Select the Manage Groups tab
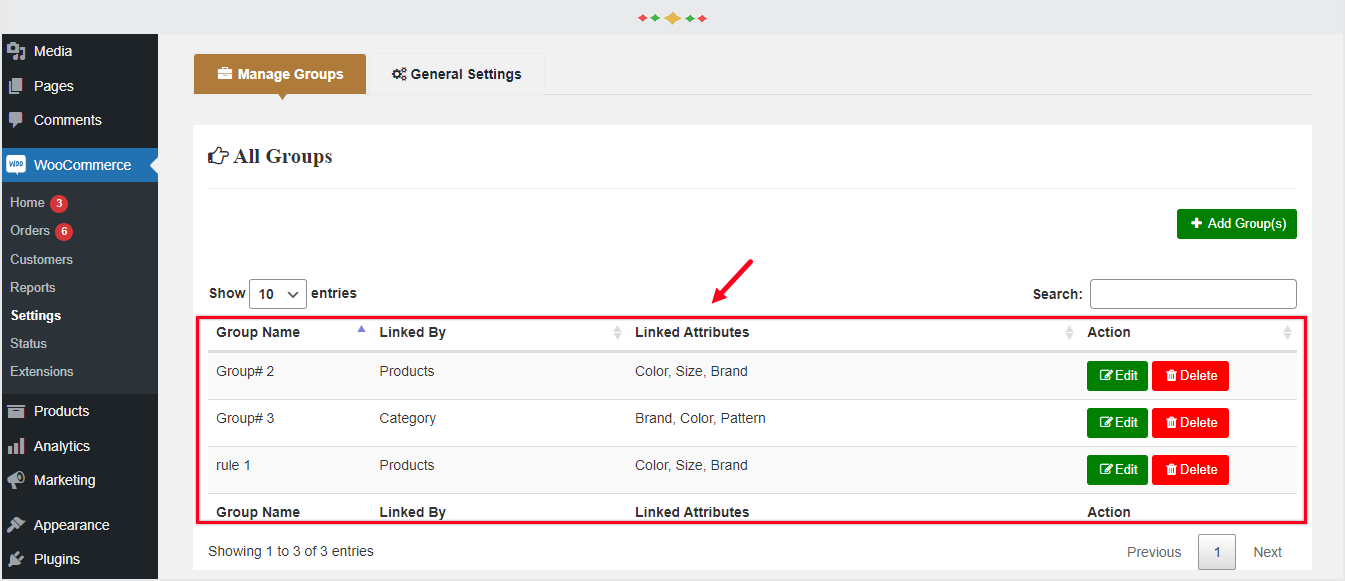The height and width of the screenshot is (581, 1345). click(x=280, y=74)
